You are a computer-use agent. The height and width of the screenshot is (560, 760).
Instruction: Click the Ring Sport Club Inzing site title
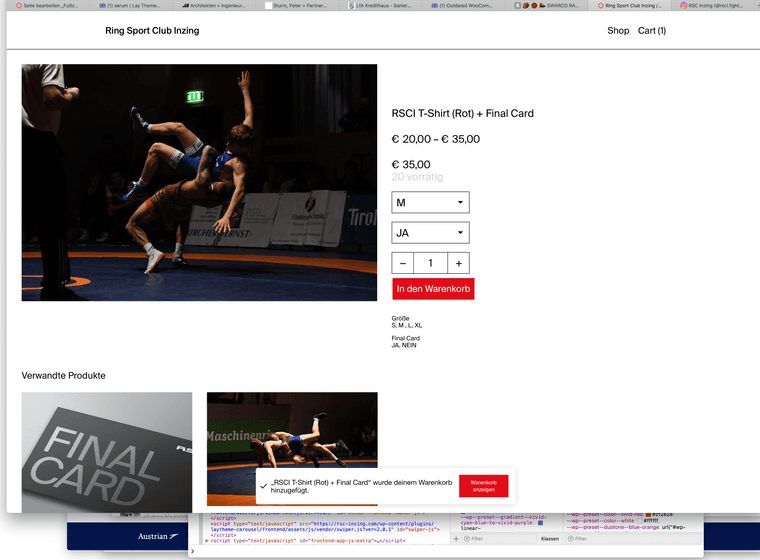[152, 31]
